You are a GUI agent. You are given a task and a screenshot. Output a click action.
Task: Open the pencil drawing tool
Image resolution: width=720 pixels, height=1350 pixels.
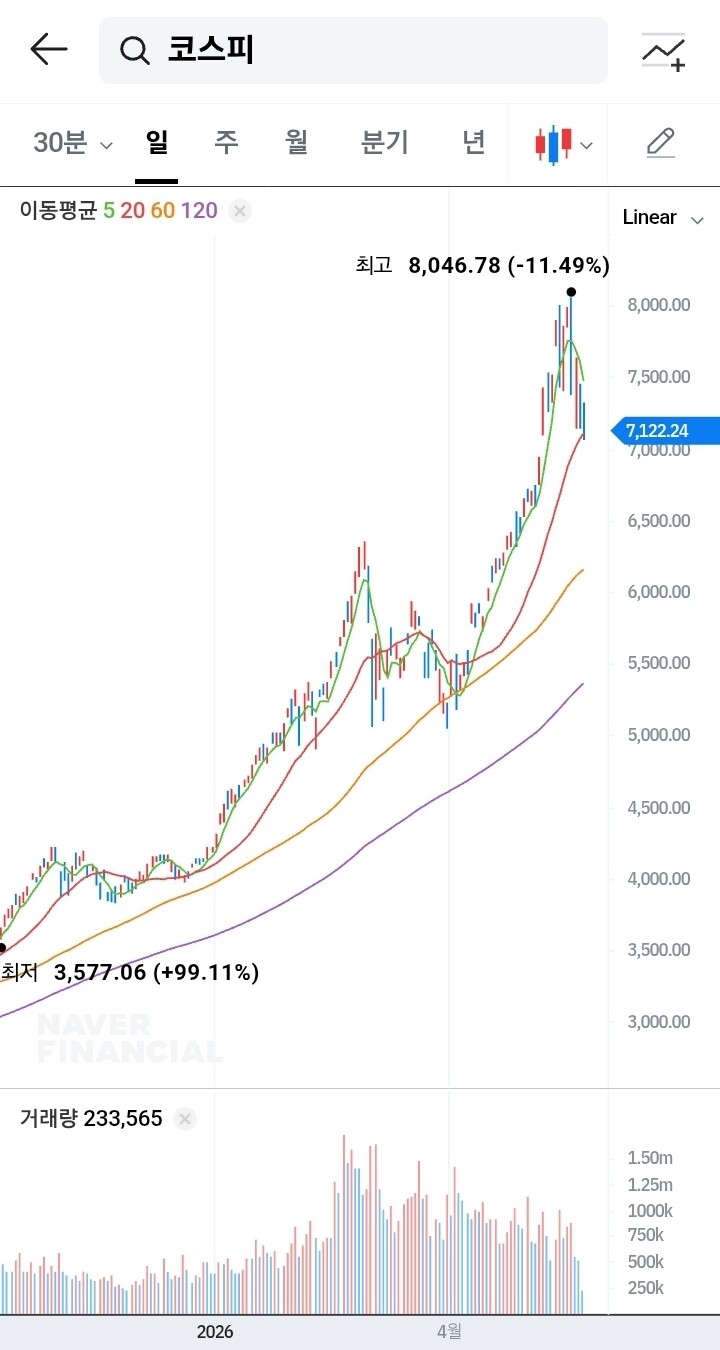(660, 143)
